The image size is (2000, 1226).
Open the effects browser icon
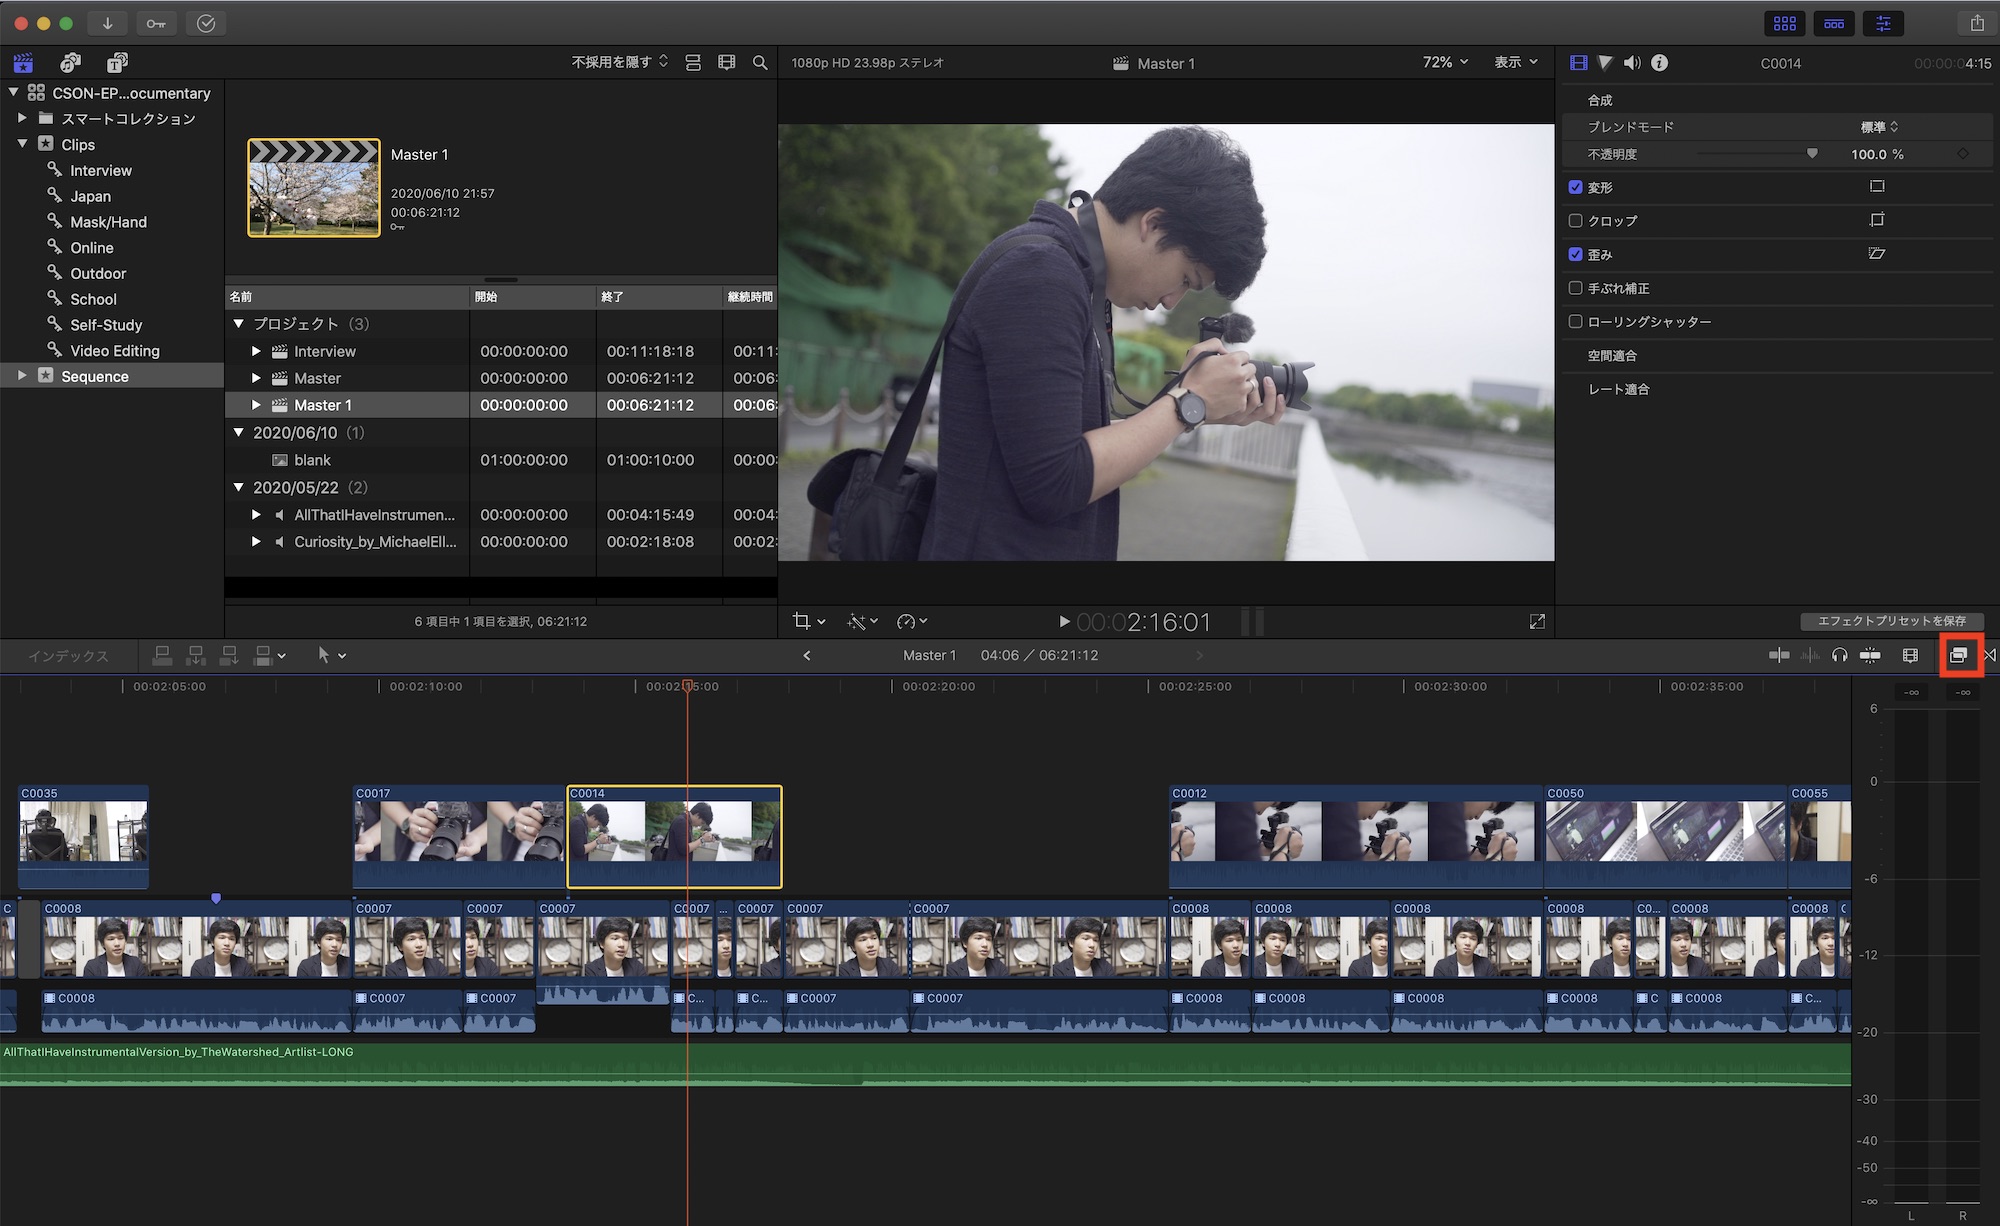pyautogui.click(x=1958, y=655)
